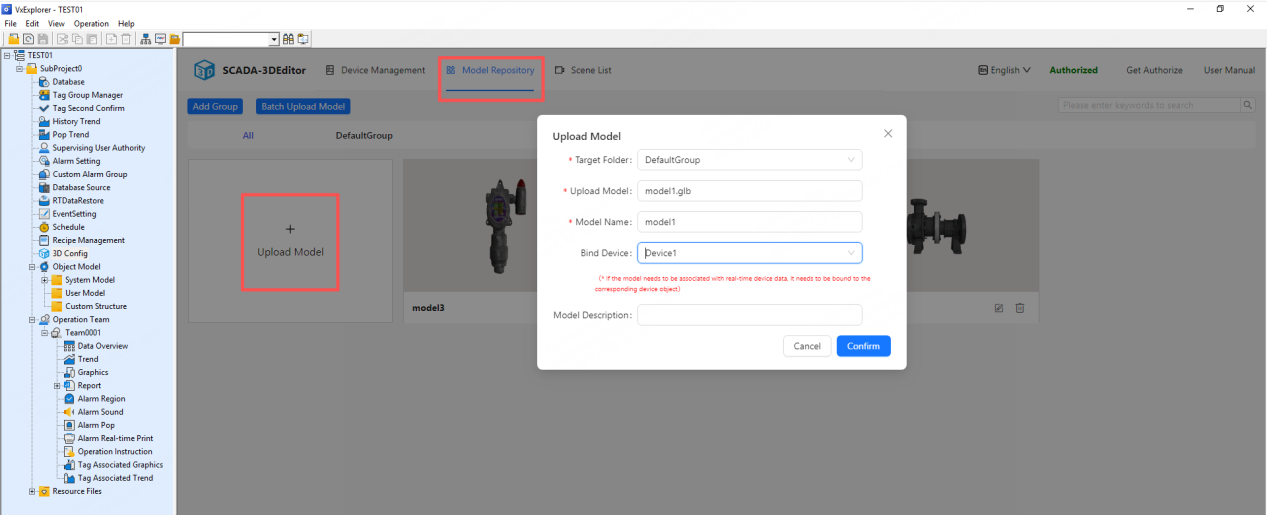Switch to the Scene List tab
The image size is (1267, 515).
click(583, 71)
